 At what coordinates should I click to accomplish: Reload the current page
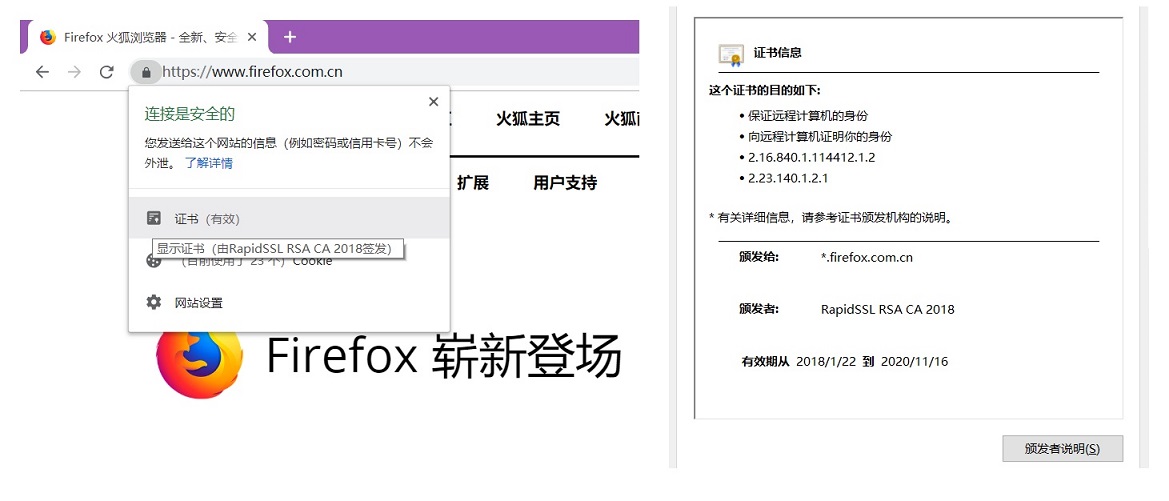[x=106, y=72]
